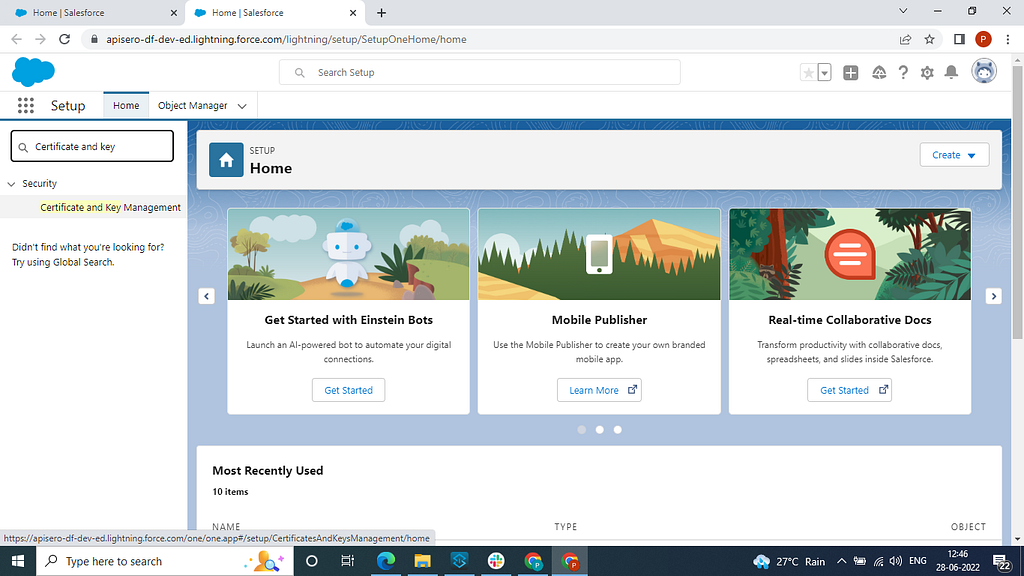Open the favorites list dropdown arrow
Viewport: 1024px width, 576px height.
pos(824,72)
